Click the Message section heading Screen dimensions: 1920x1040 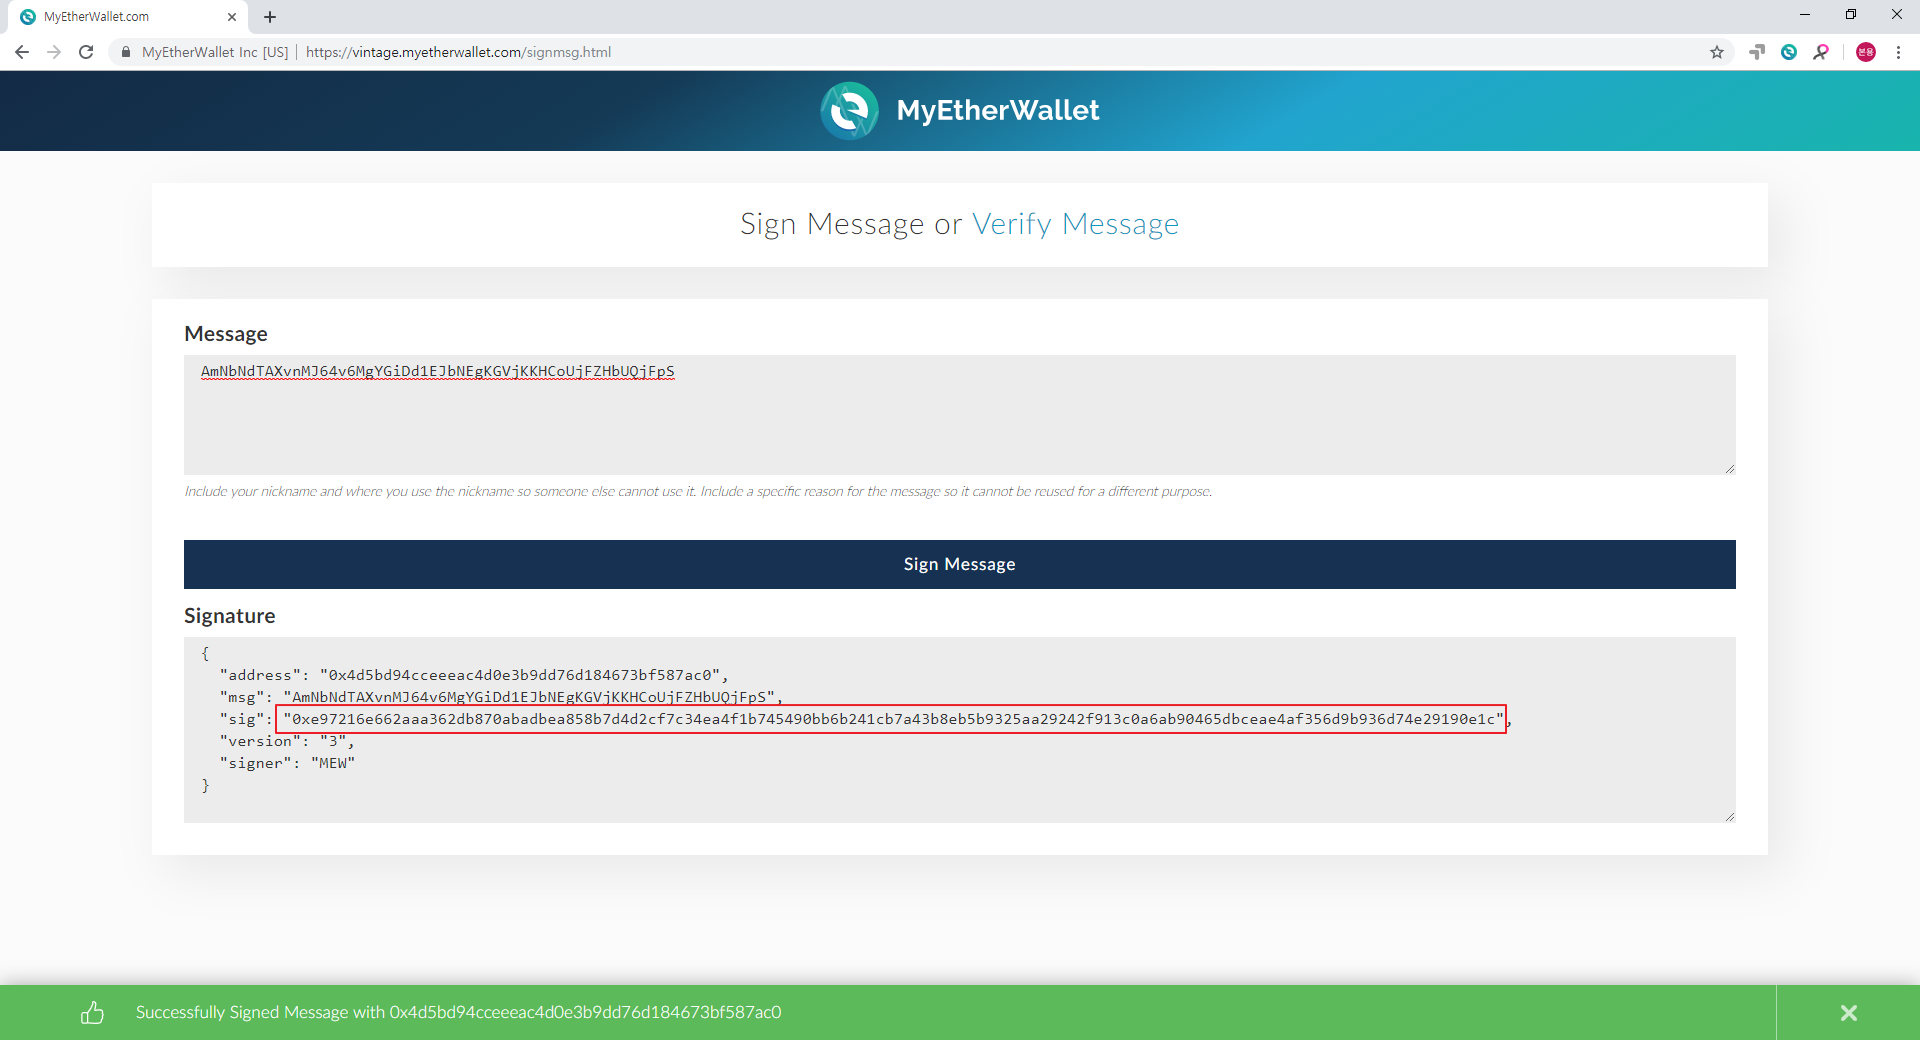(226, 334)
